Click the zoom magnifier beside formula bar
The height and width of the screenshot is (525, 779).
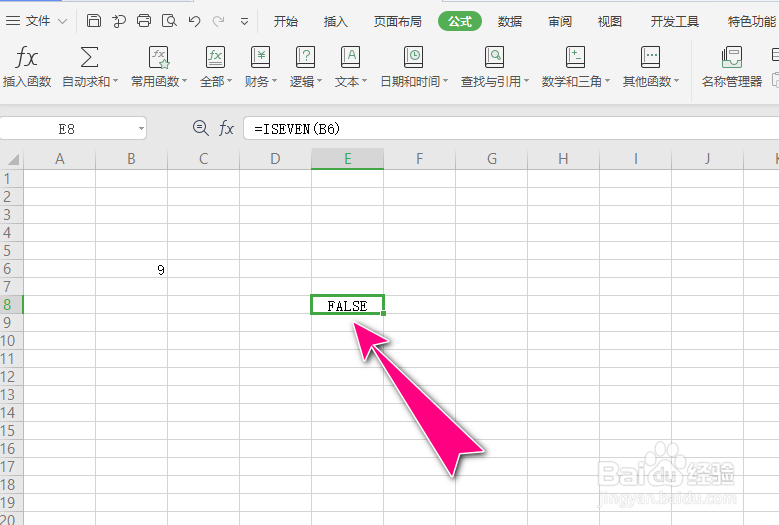pyautogui.click(x=201, y=128)
